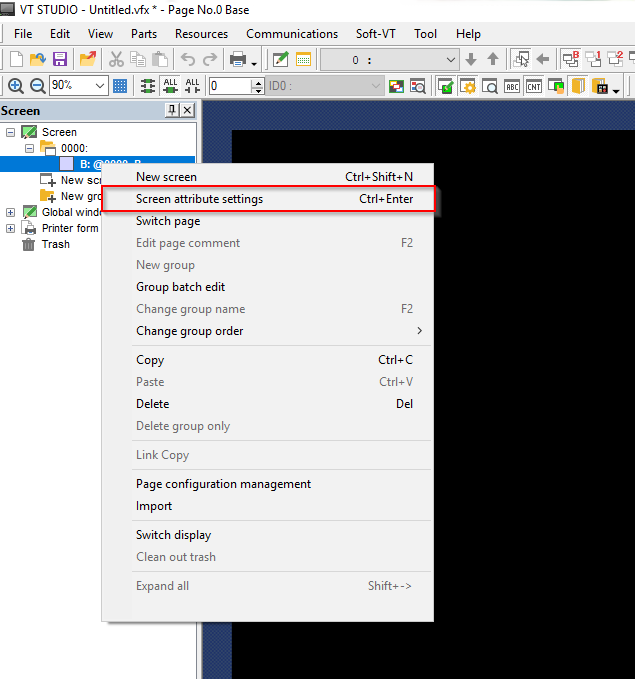Print using the printer icon
The height and width of the screenshot is (679, 635).
[x=238, y=59]
